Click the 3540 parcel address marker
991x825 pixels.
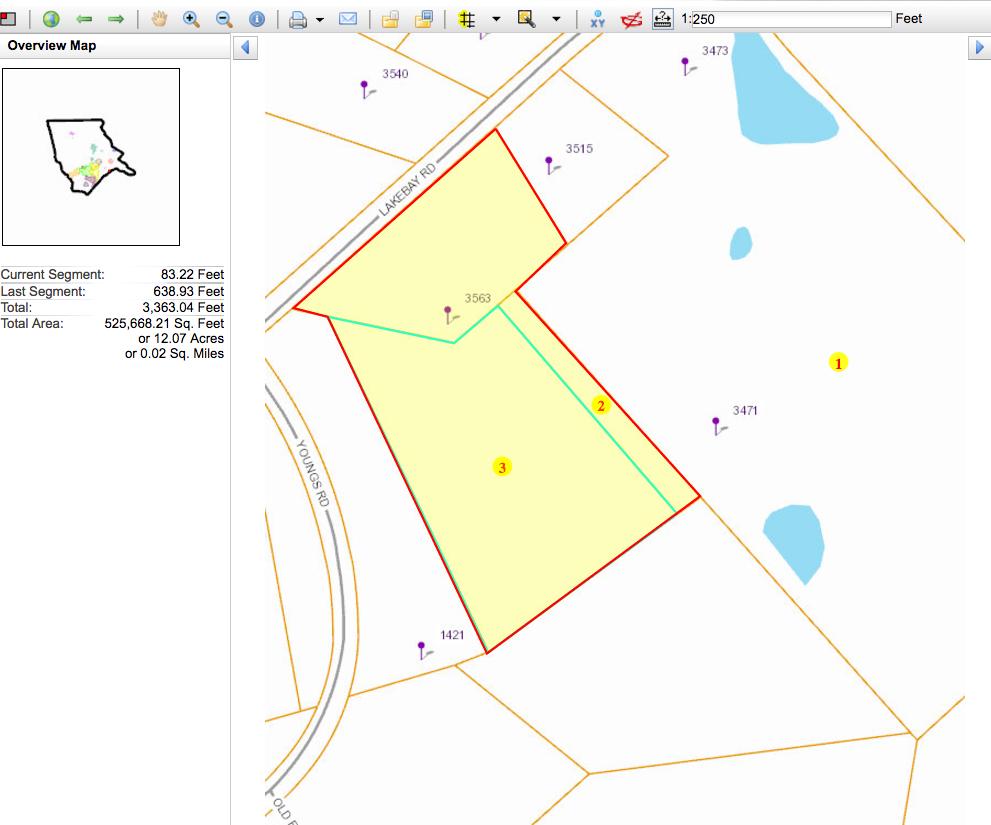point(367,89)
